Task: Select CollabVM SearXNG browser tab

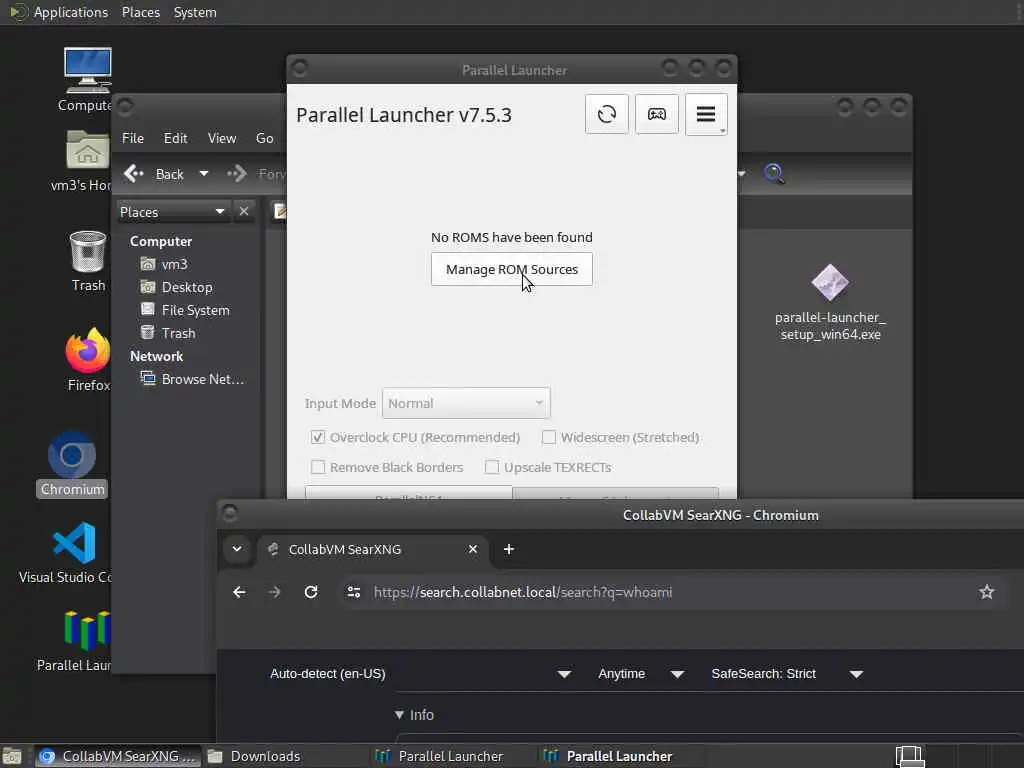Action: (374, 549)
